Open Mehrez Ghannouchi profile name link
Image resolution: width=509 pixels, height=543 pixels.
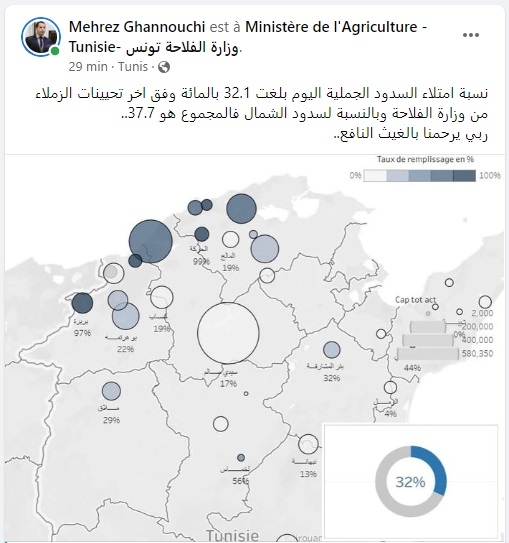(x=137, y=27)
